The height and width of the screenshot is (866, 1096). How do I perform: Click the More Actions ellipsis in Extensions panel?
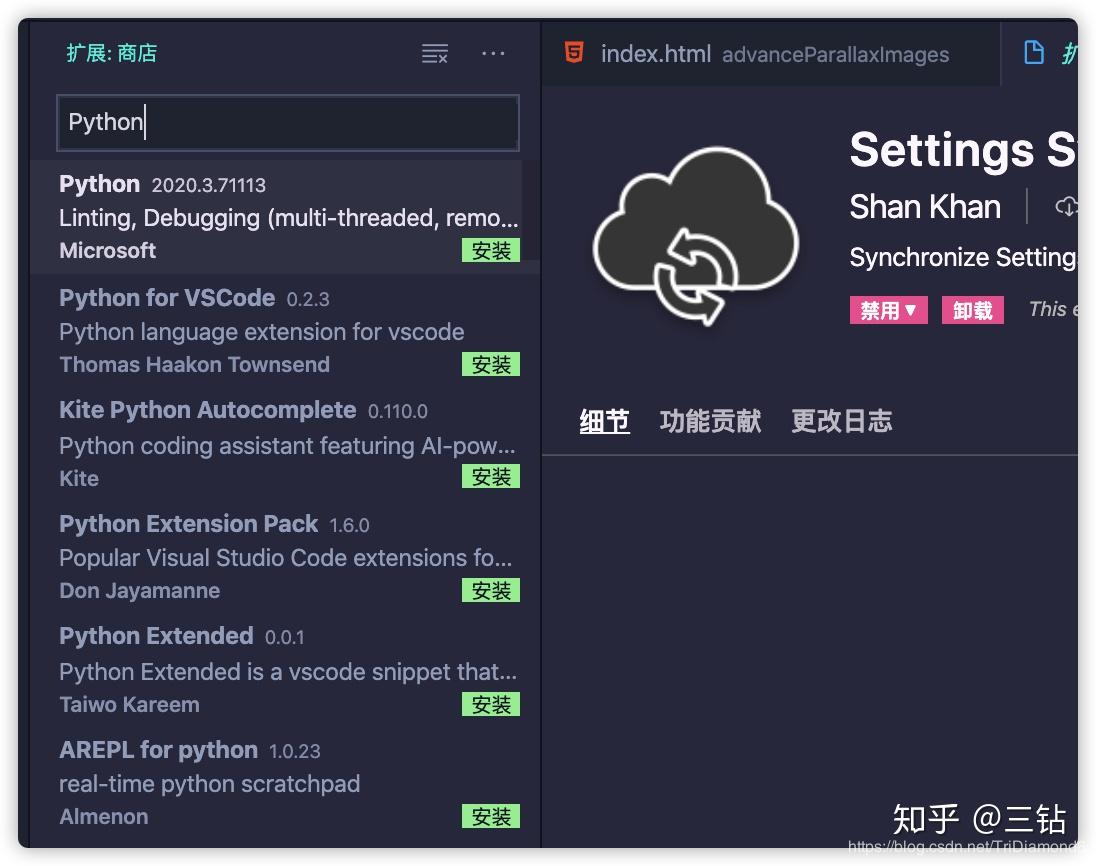pyautogui.click(x=493, y=54)
